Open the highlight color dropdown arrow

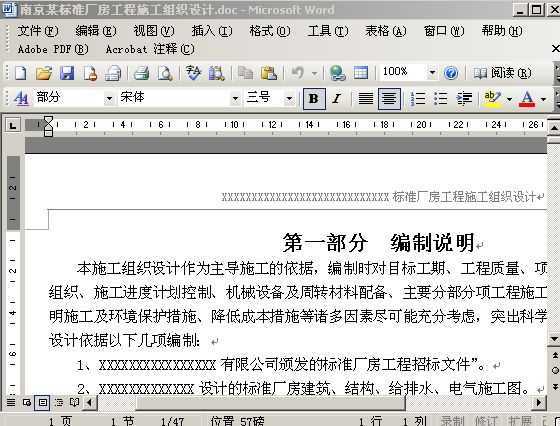(510, 99)
